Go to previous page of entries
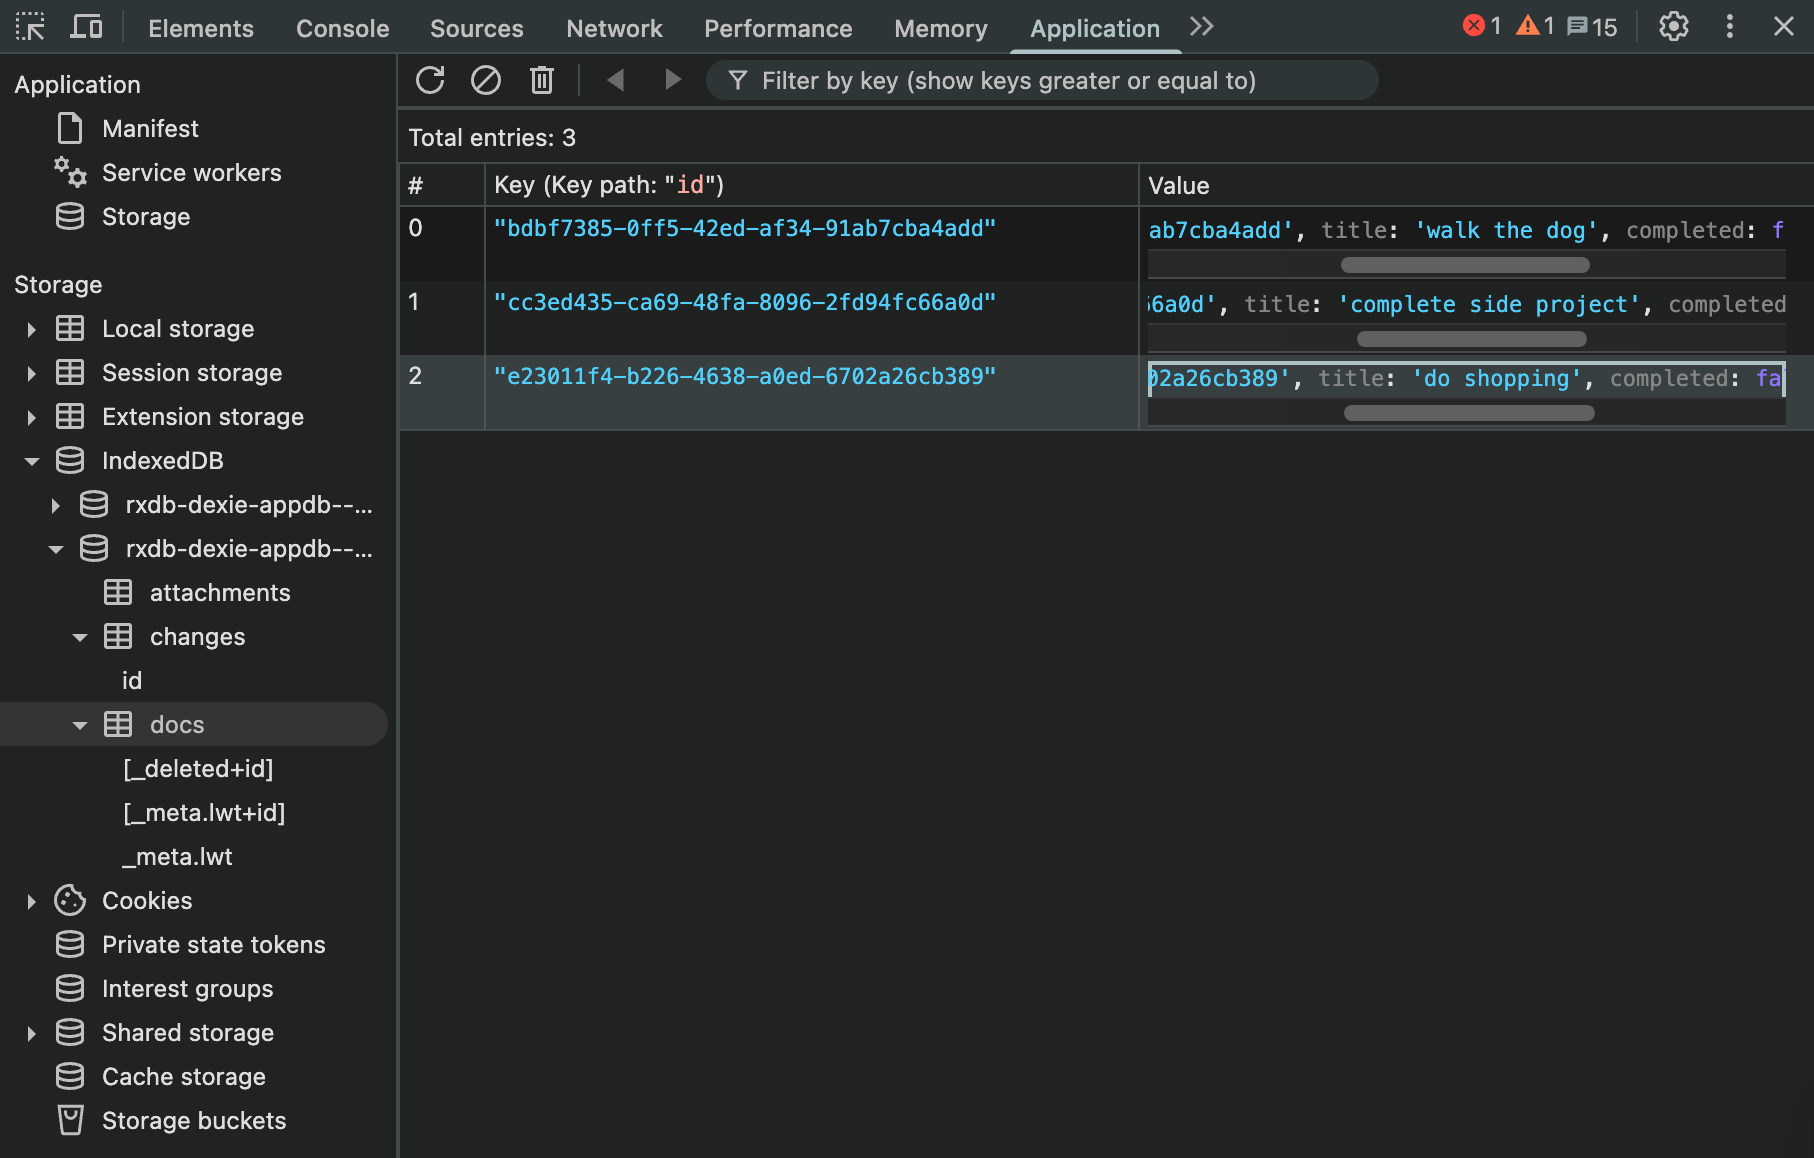 616,80
